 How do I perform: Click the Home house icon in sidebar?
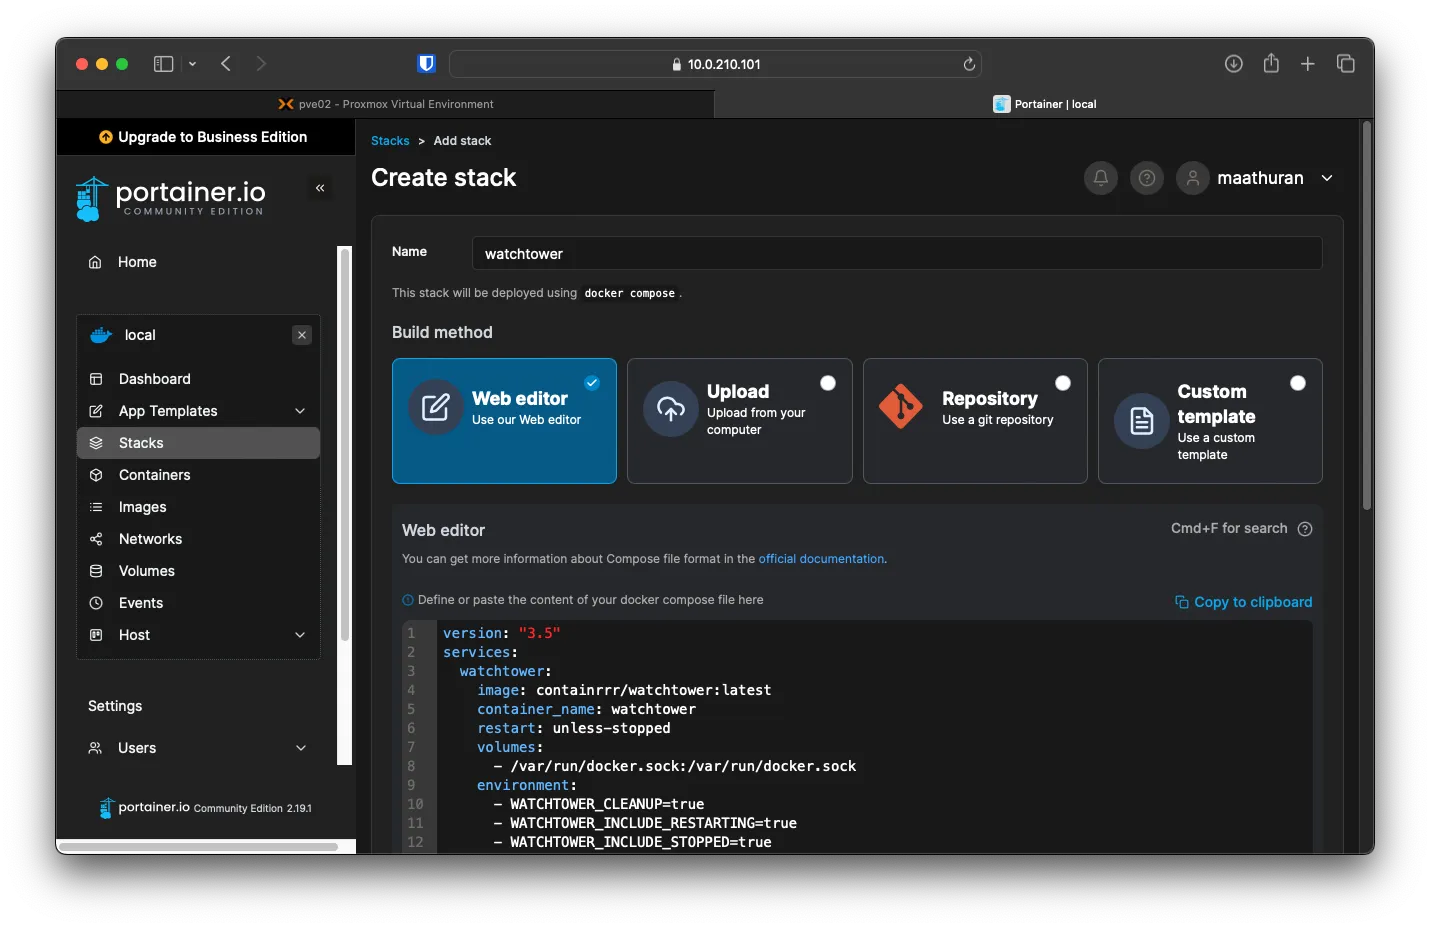click(x=95, y=262)
